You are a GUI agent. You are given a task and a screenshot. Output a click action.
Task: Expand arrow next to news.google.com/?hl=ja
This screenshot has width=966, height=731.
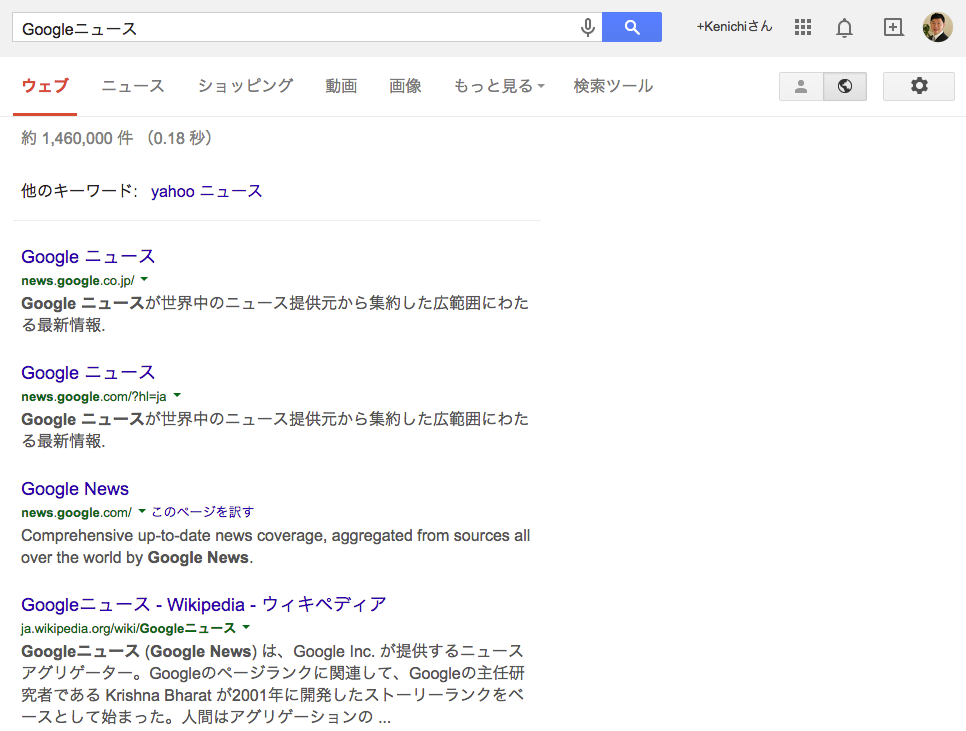[177, 395]
